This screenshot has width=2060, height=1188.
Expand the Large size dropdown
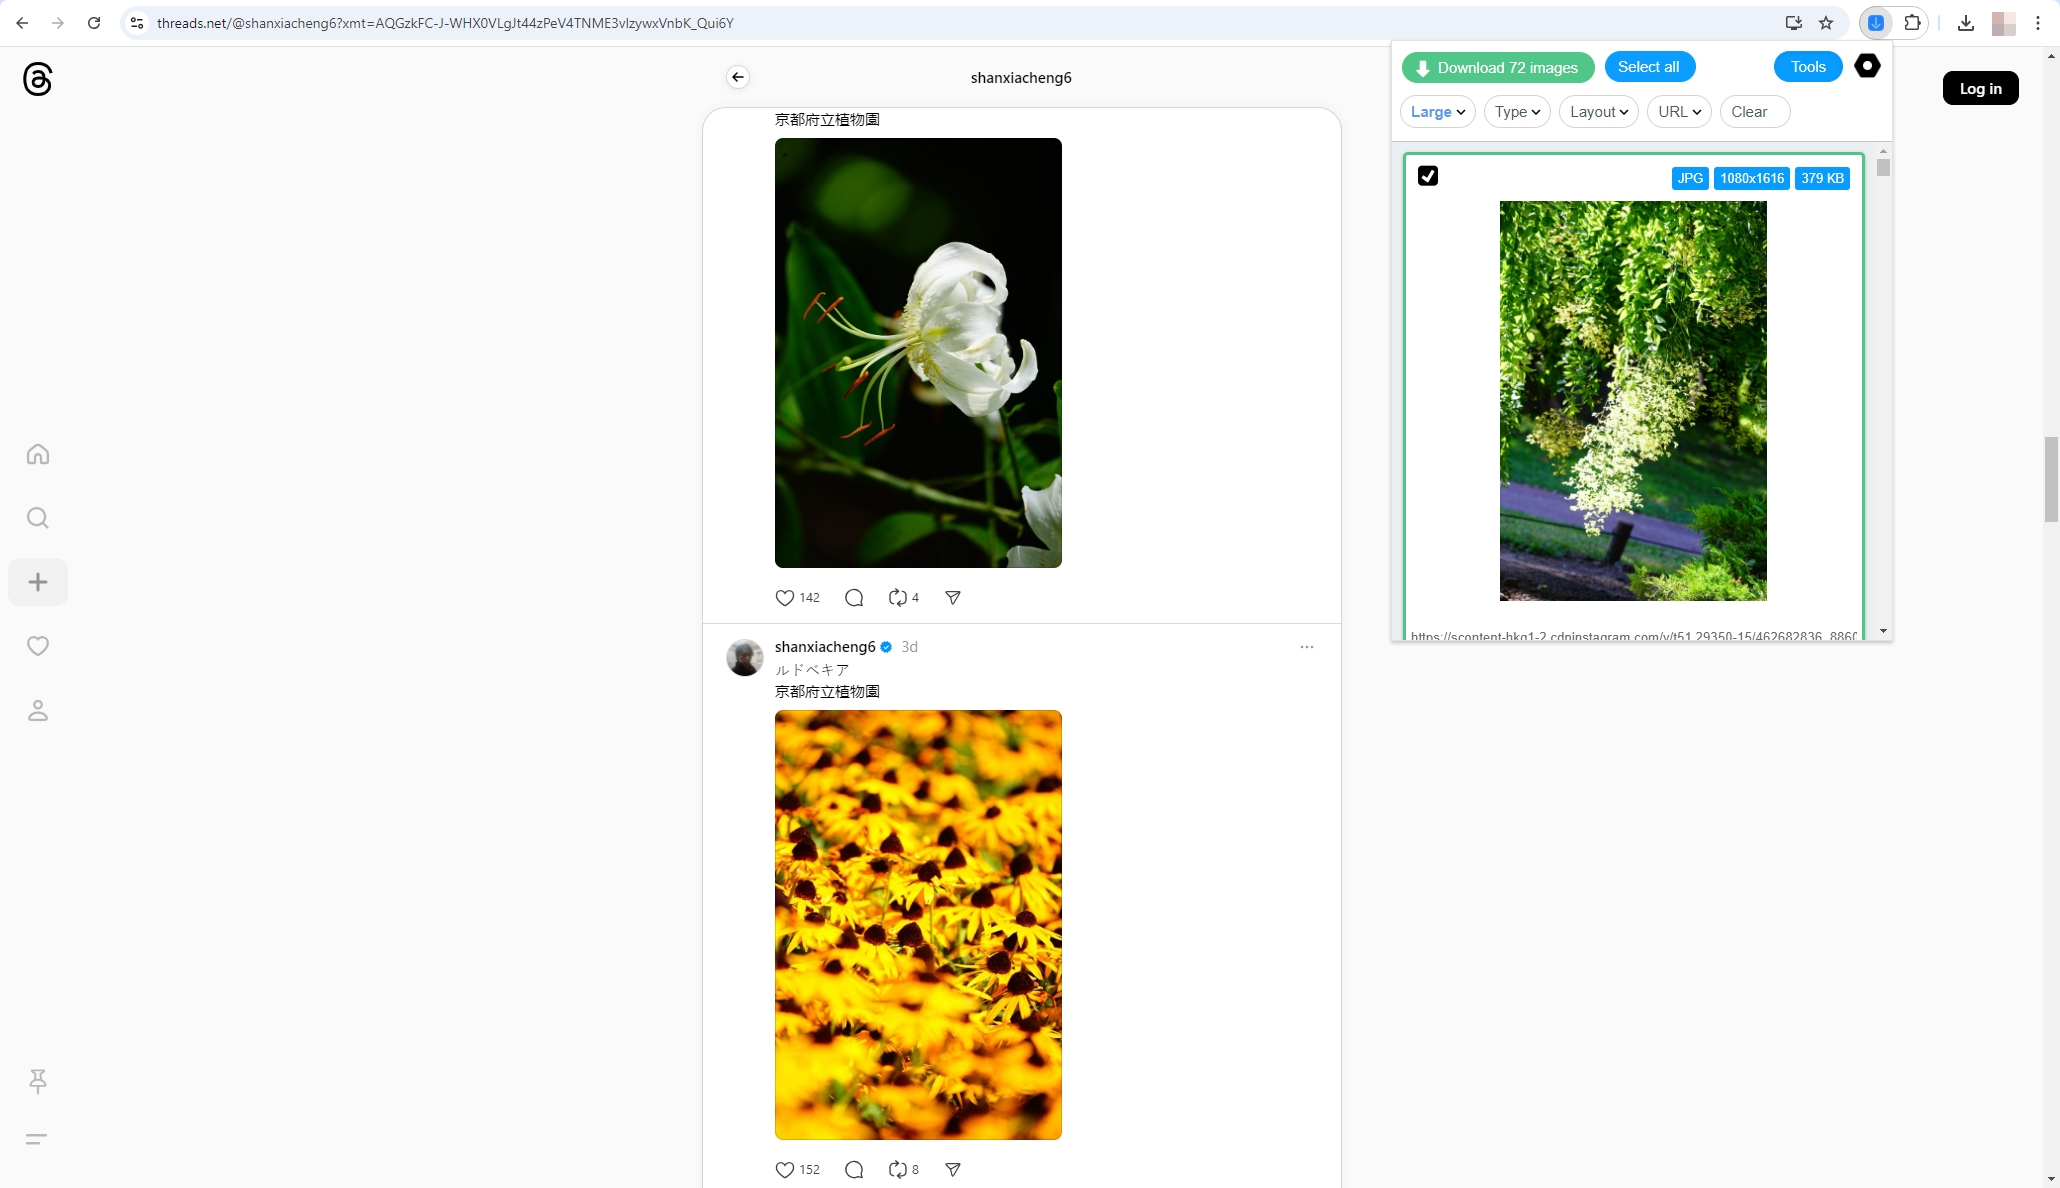click(1437, 112)
